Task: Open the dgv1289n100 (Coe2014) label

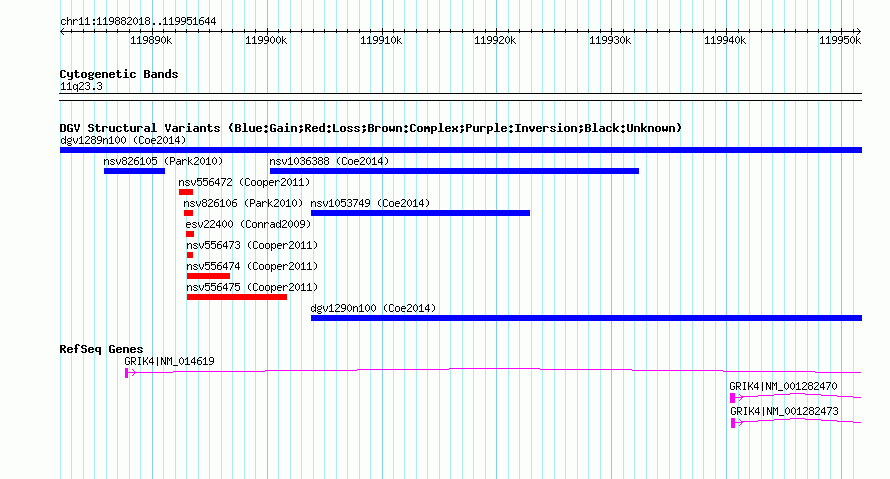Action: (x=123, y=140)
